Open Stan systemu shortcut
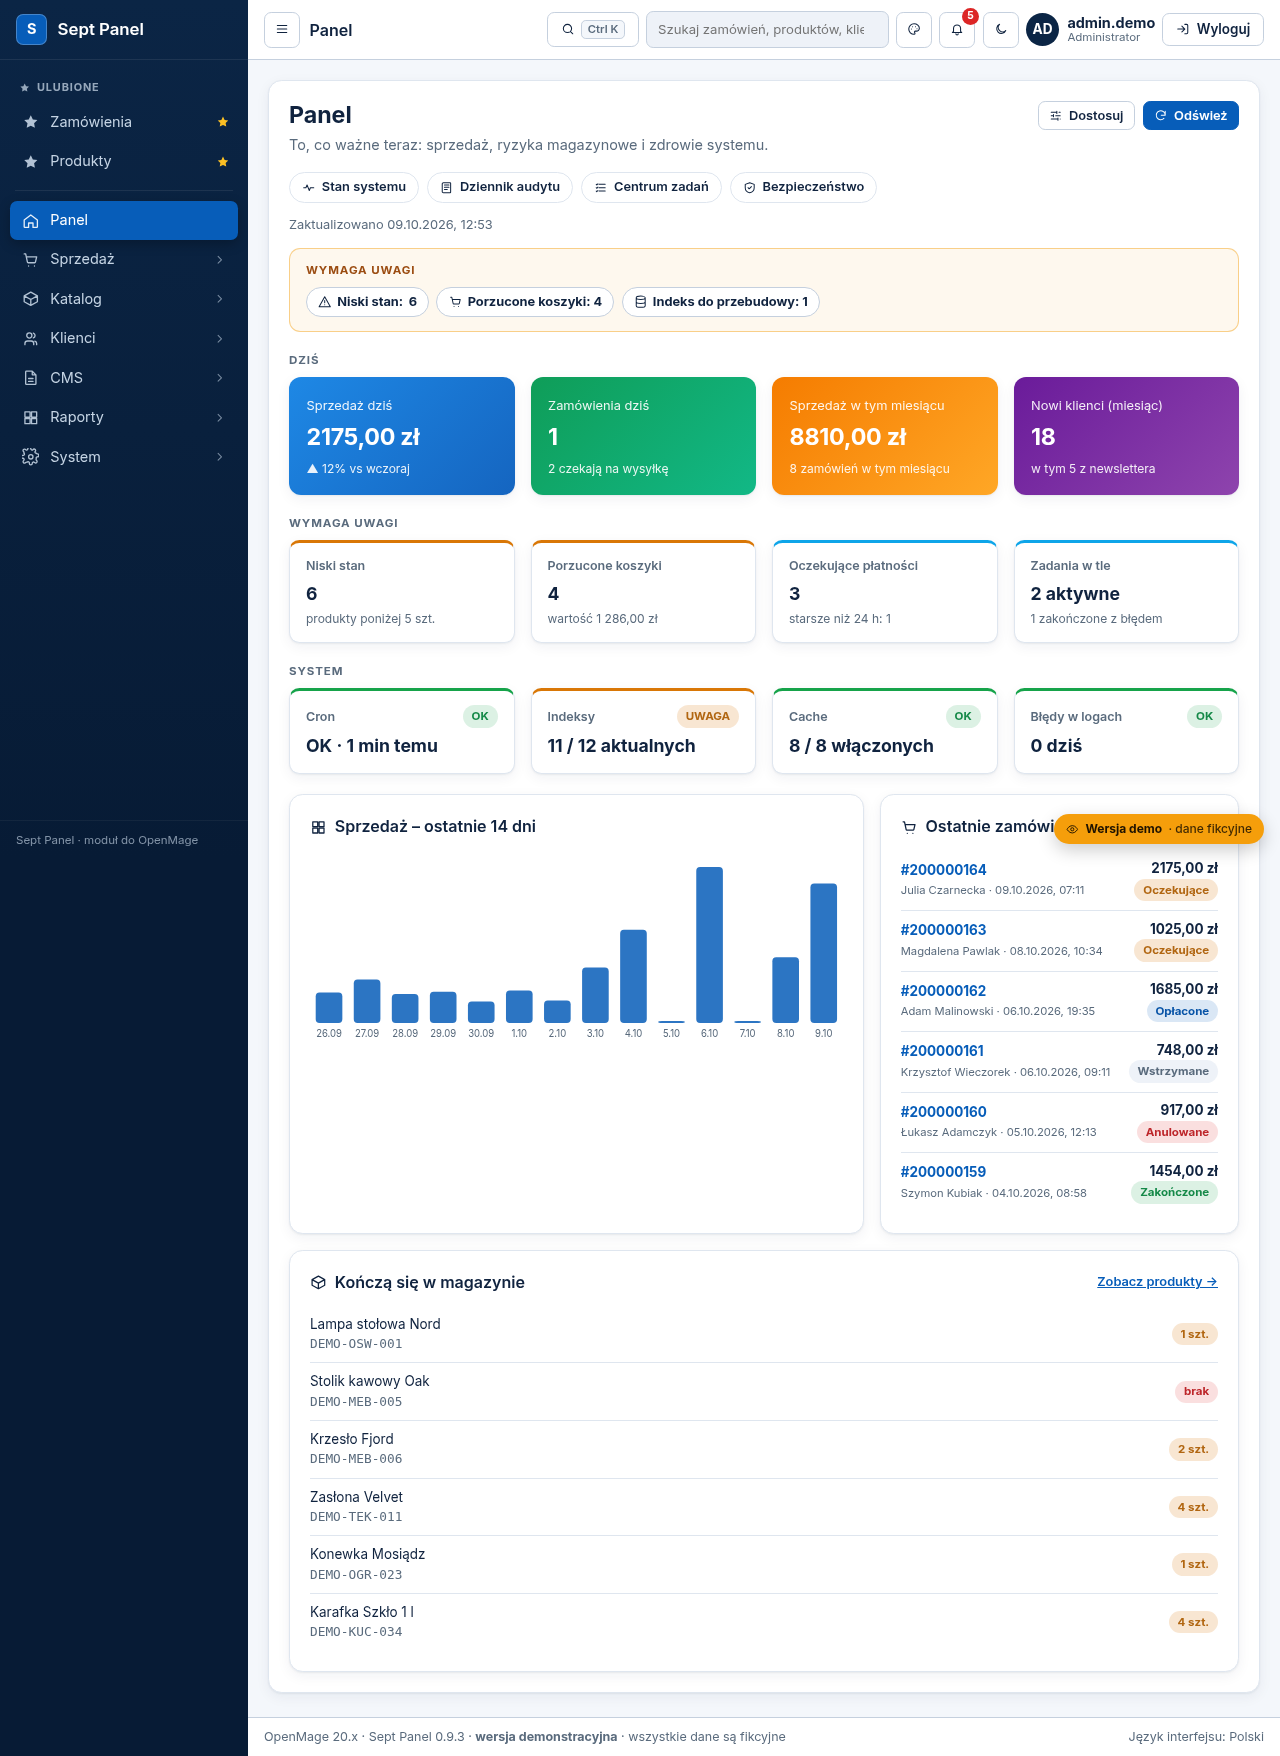Image resolution: width=1280 pixels, height=1756 pixels. click(354, 187)
